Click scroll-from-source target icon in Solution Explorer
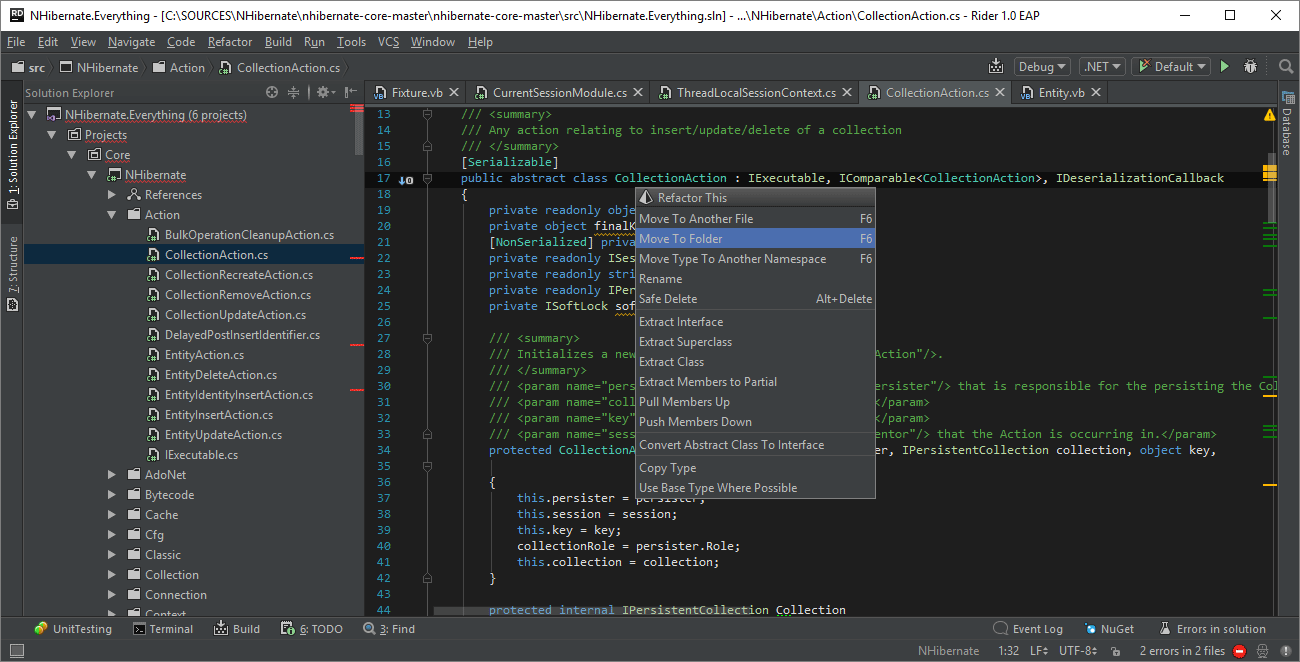The width and height of the screenshot is (1300, 662). 272,92
